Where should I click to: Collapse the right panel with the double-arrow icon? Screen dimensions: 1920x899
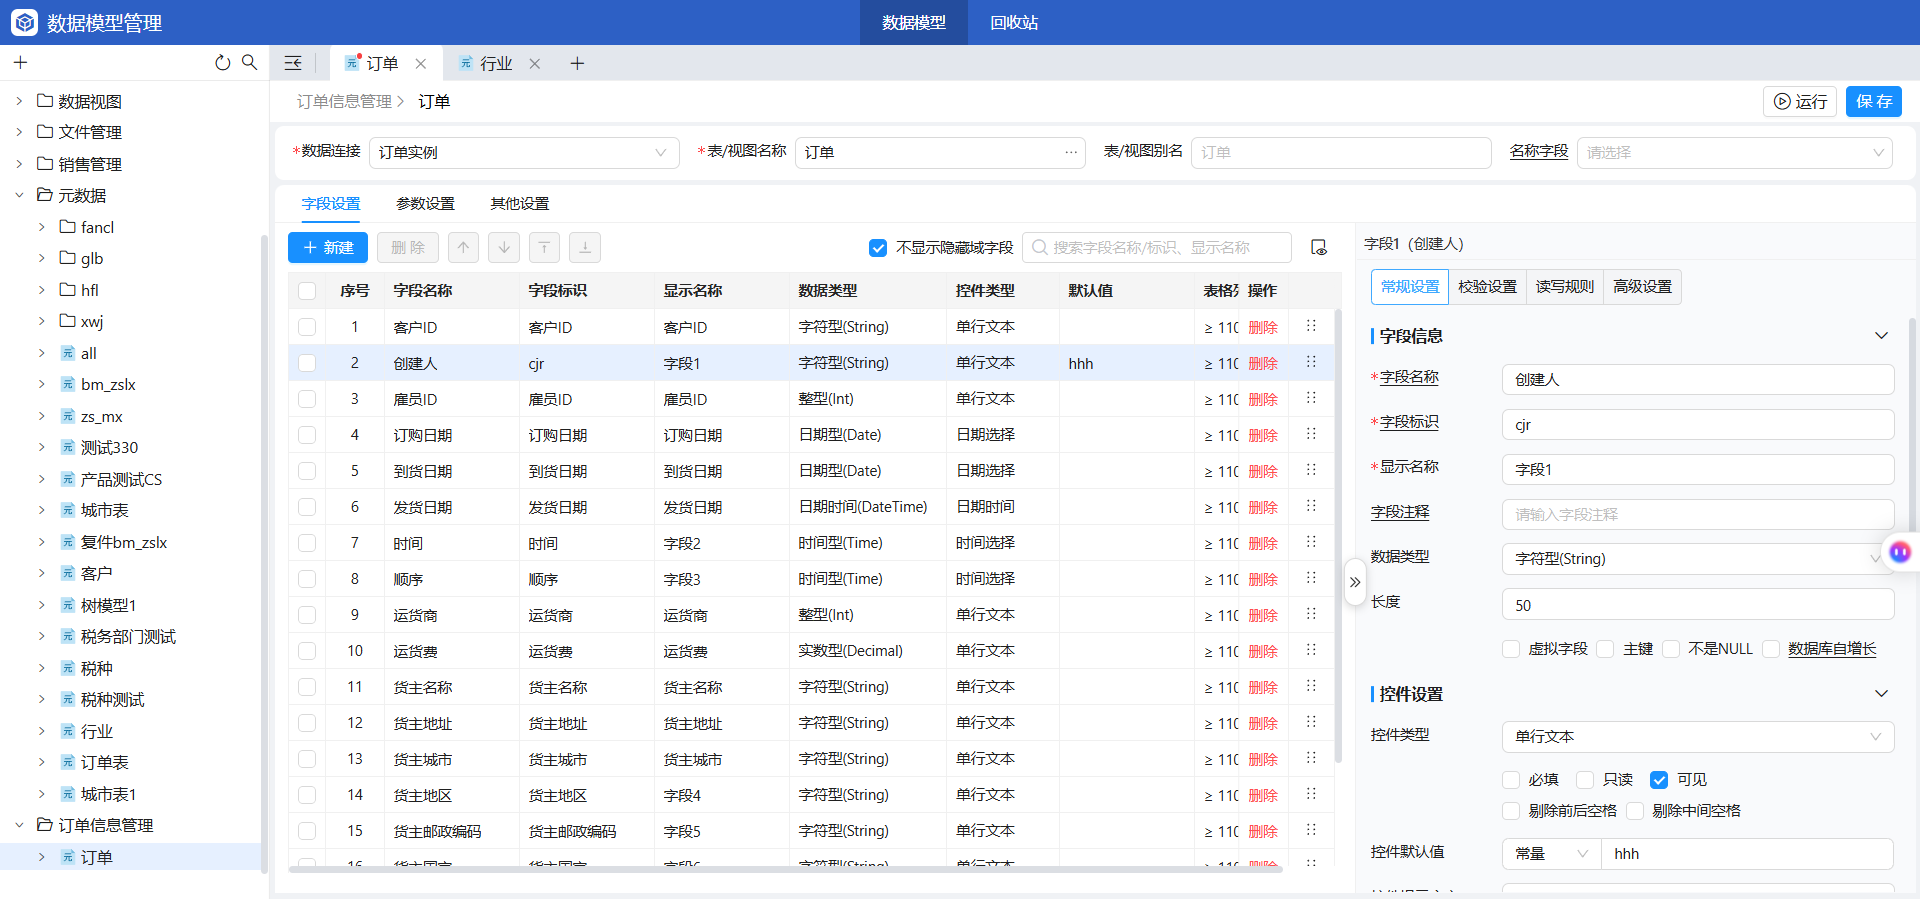pos(1355,582)
